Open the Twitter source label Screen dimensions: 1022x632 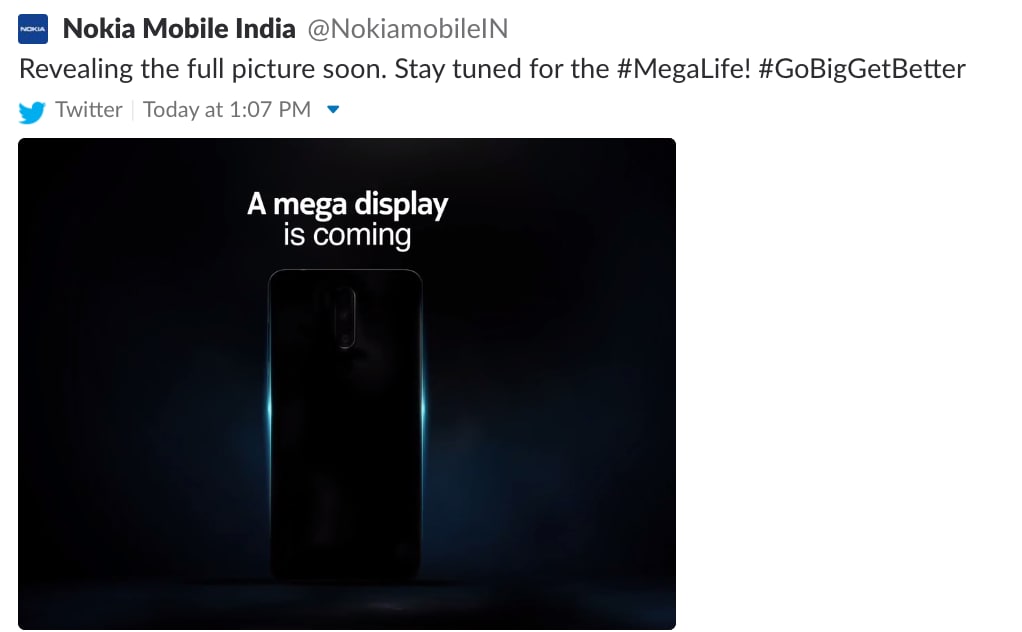tap(89, 110)
